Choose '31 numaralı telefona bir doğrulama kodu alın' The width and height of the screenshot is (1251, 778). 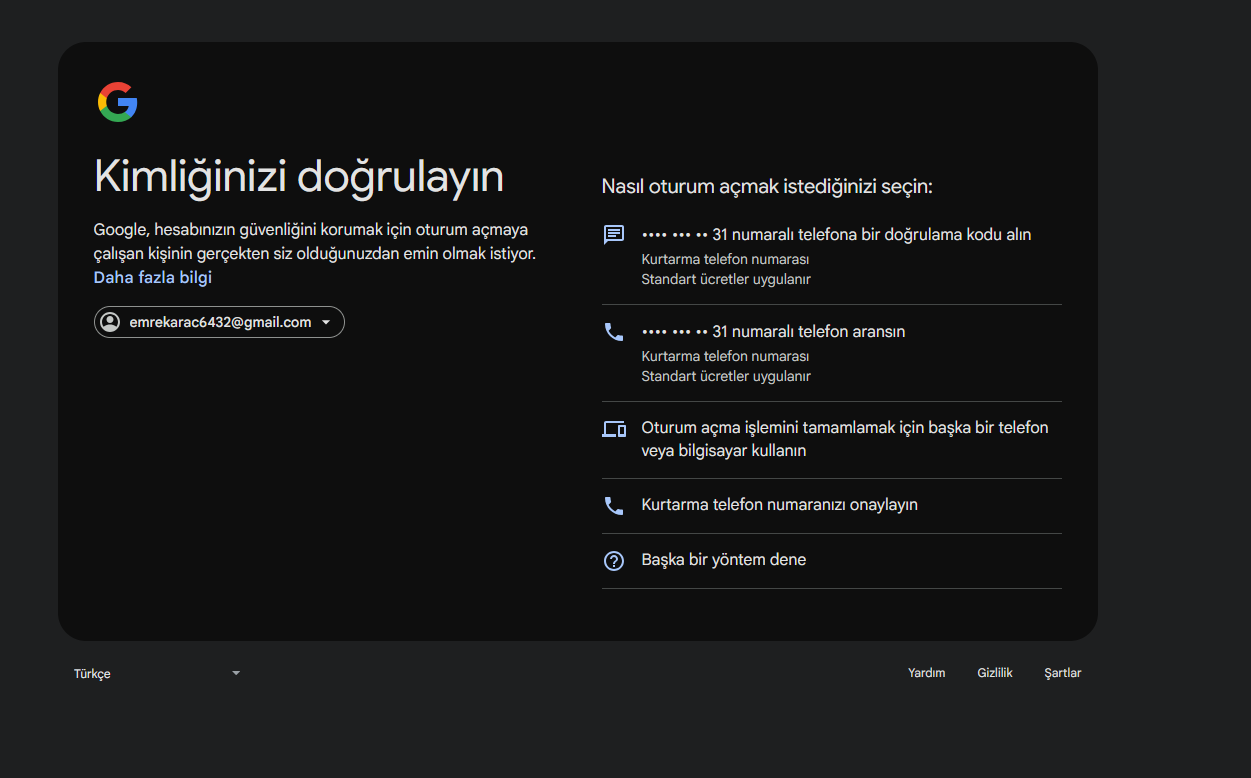click(831, 256)
